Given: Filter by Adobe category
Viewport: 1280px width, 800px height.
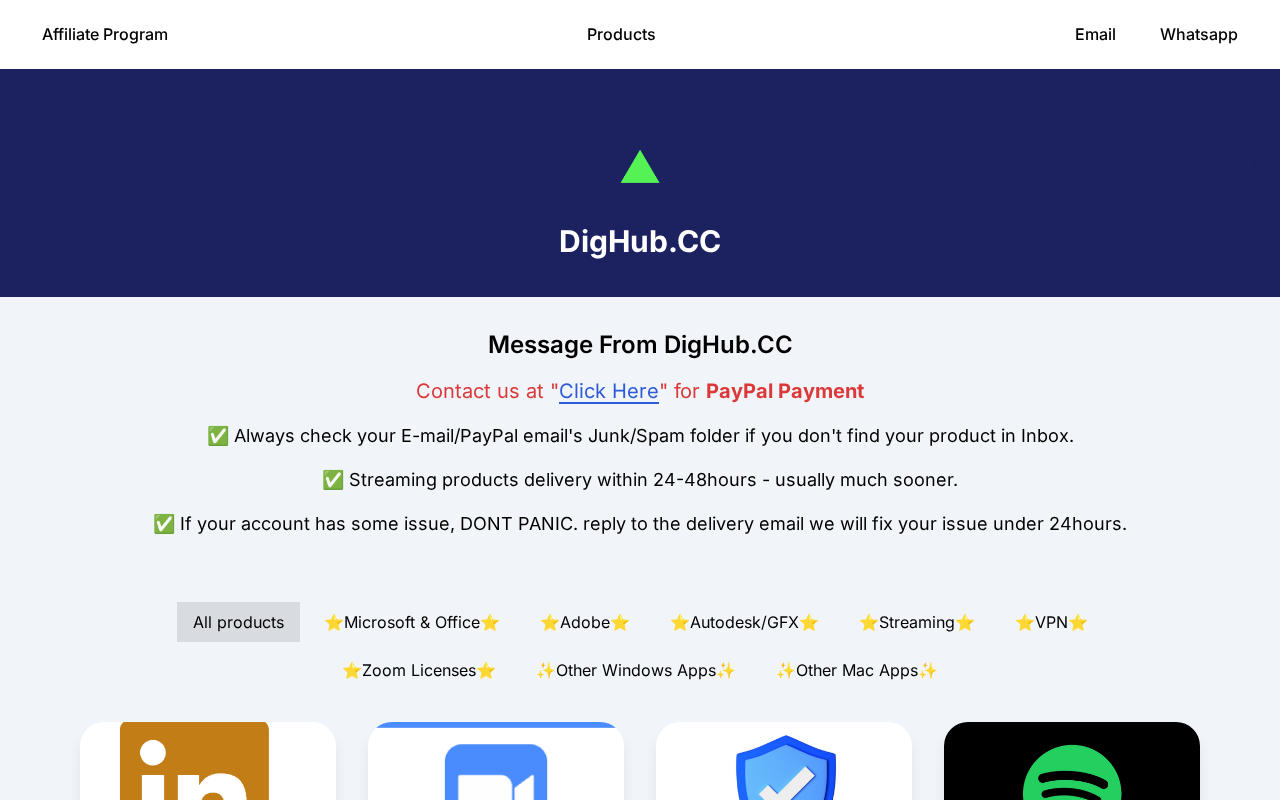Looking at the screenshot, I should [585, 622].
